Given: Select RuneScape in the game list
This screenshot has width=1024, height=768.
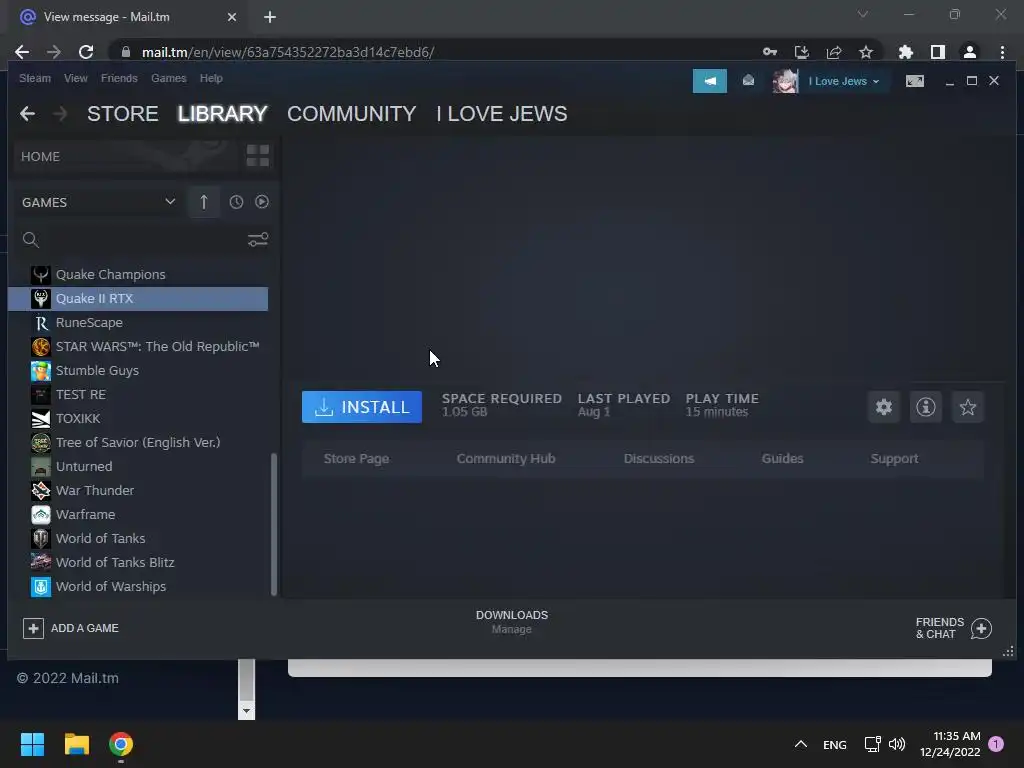Looking at the screenshot, I should pos(138,323).
